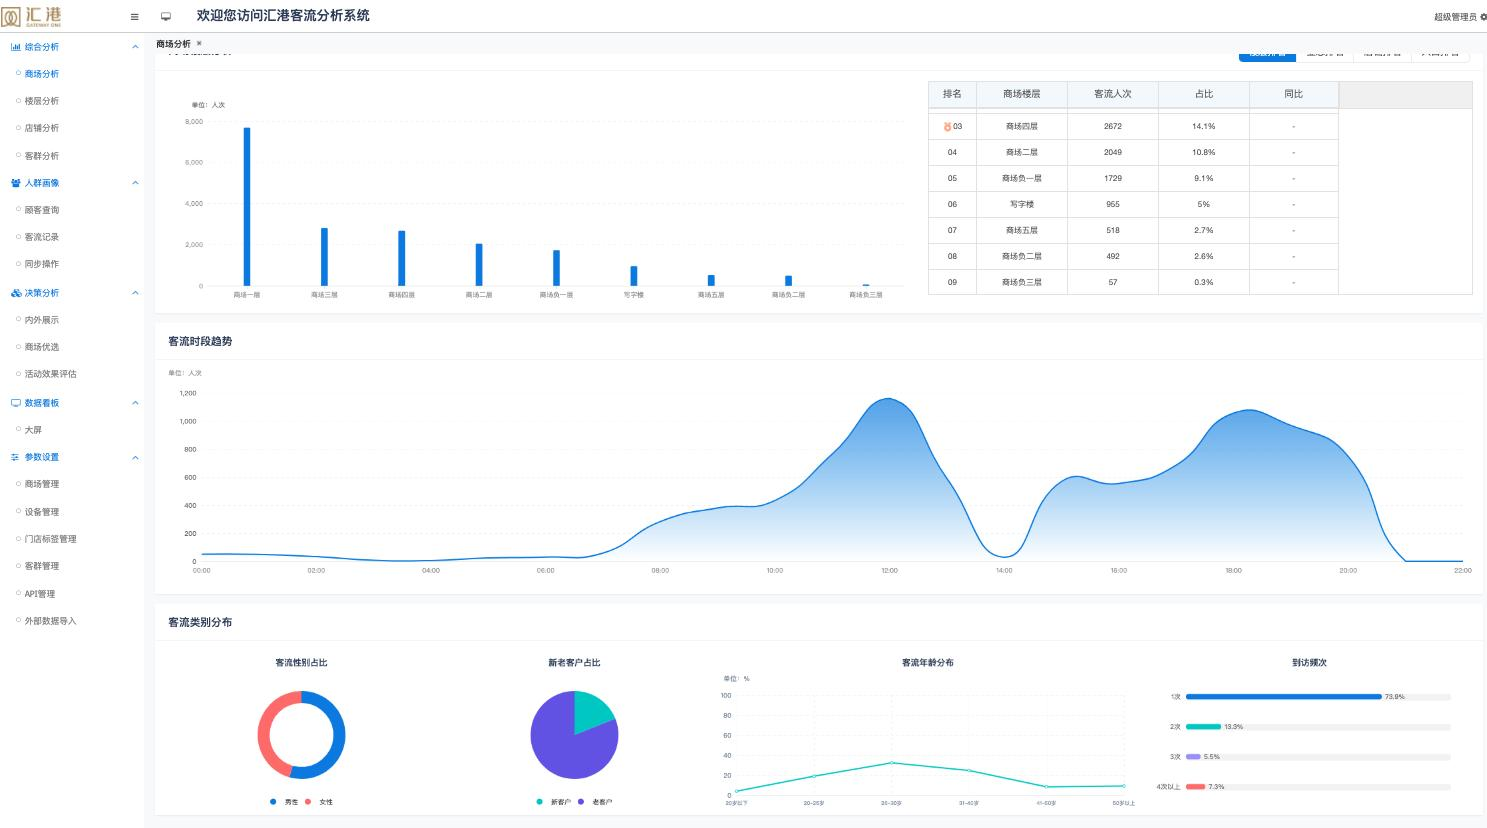Toggle the 女性 legend in gender chart

click(319, 802)
